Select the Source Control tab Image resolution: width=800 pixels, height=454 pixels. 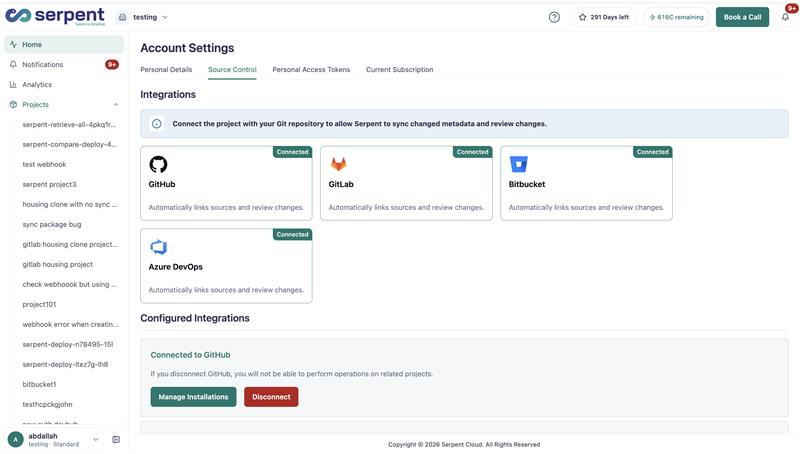(232, 69)
